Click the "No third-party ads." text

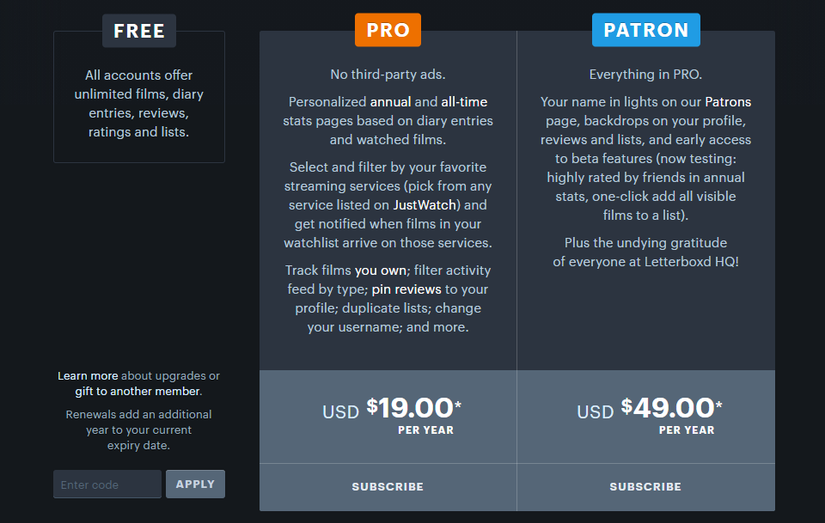click(388, 74)
